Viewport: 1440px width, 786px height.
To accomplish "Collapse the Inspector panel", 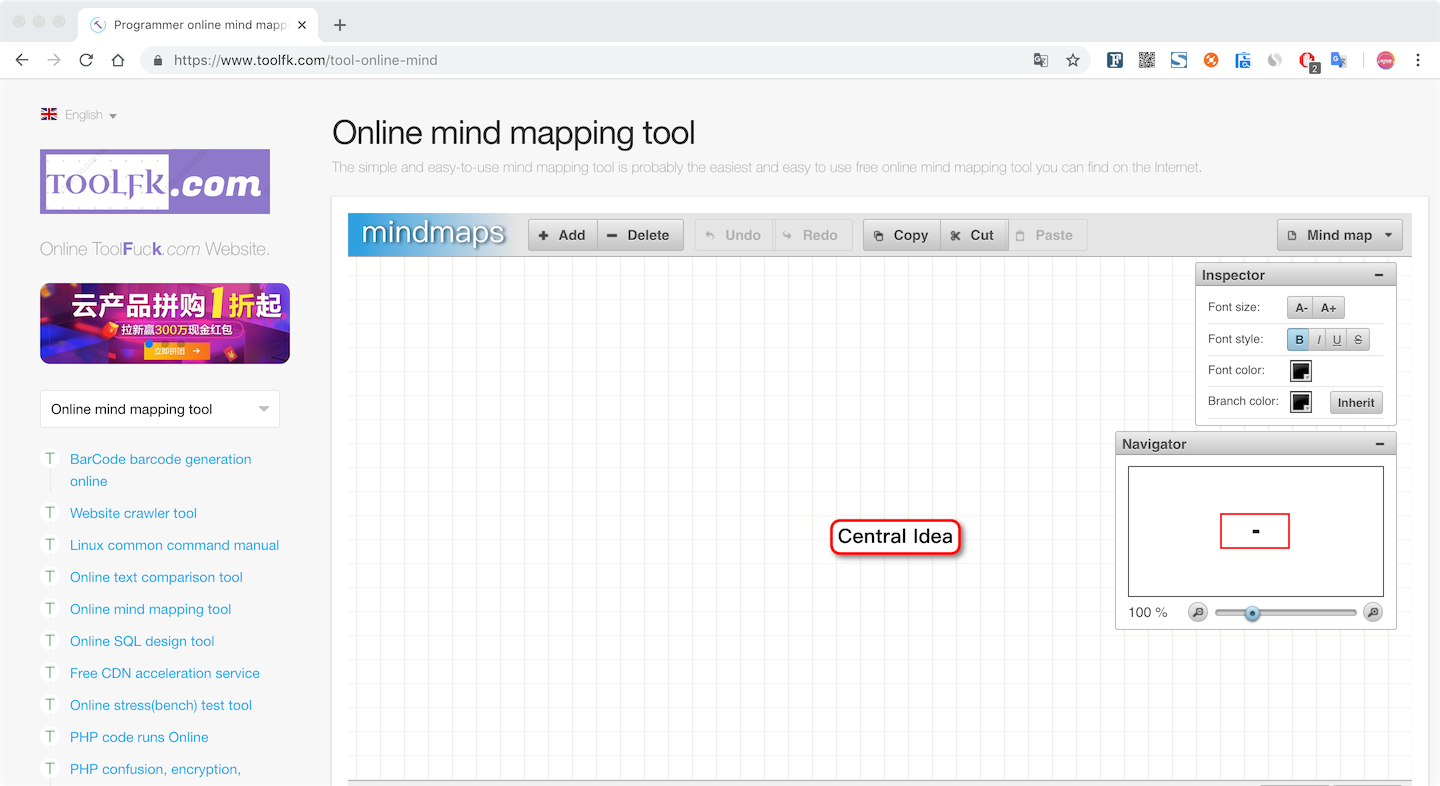I will pos(1379,275).
